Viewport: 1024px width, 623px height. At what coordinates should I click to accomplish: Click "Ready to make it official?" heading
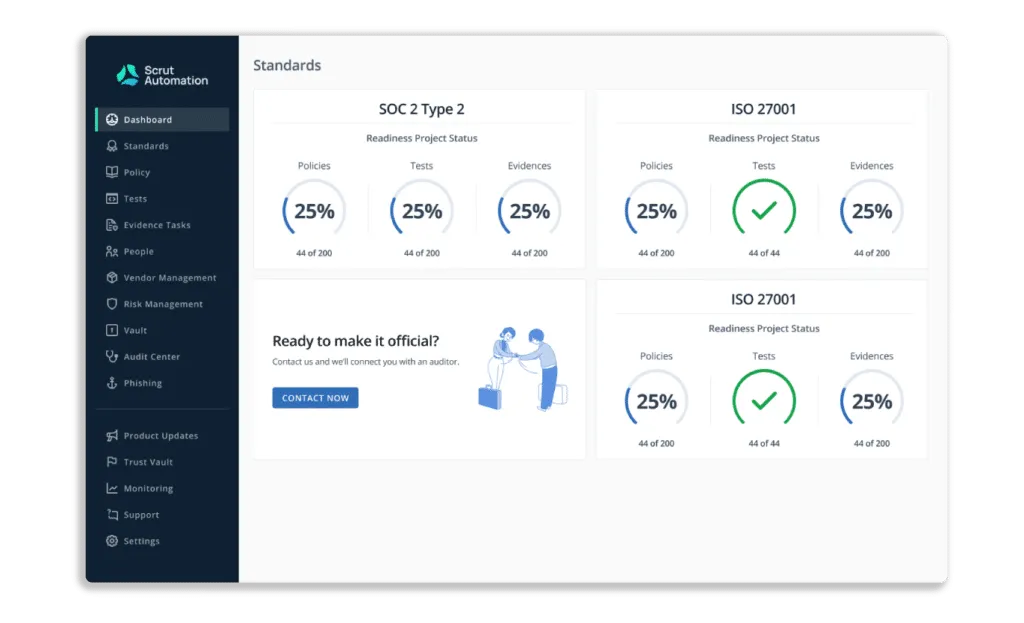[x=355, y=341]
